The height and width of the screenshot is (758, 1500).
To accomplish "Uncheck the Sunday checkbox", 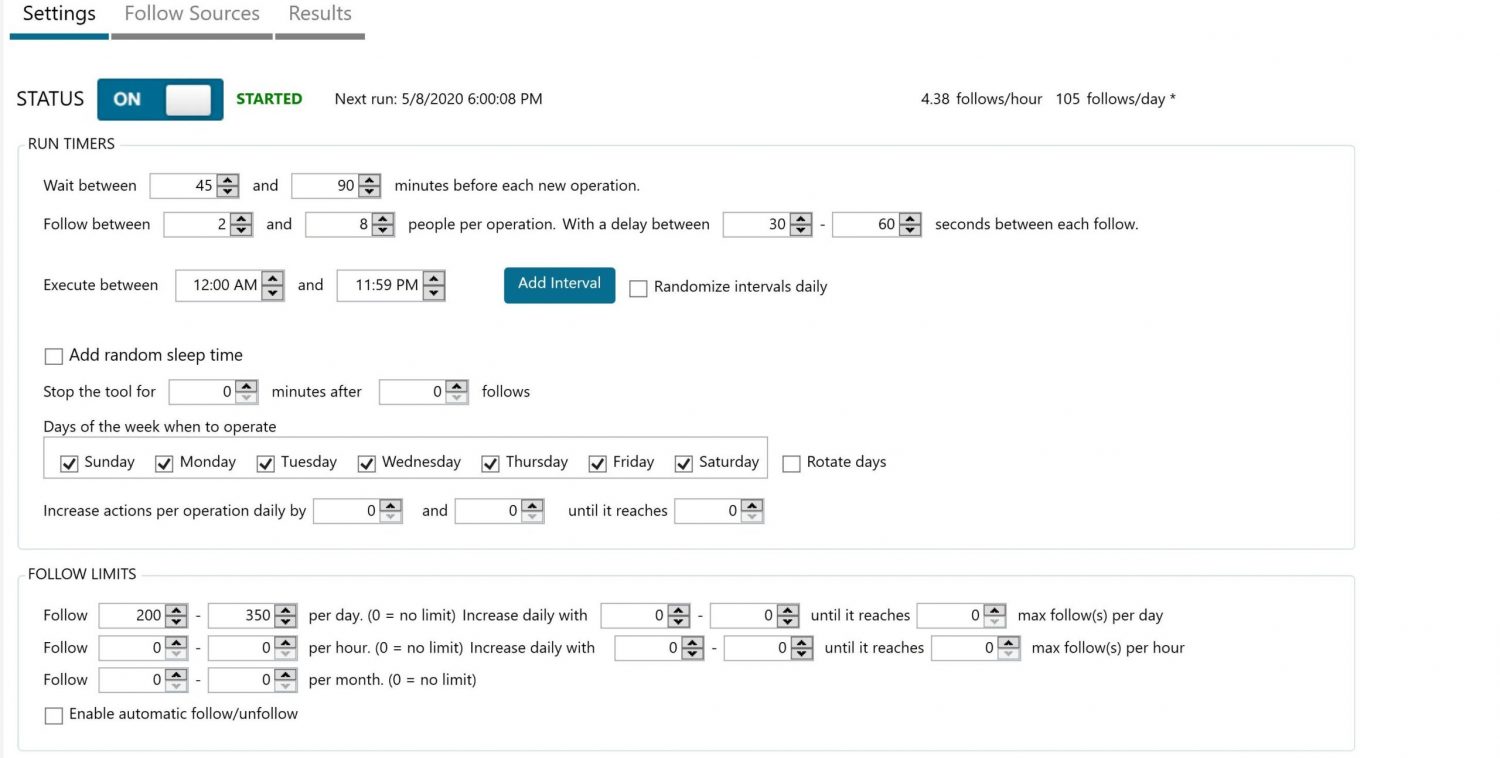I will [x=68, y=463].
